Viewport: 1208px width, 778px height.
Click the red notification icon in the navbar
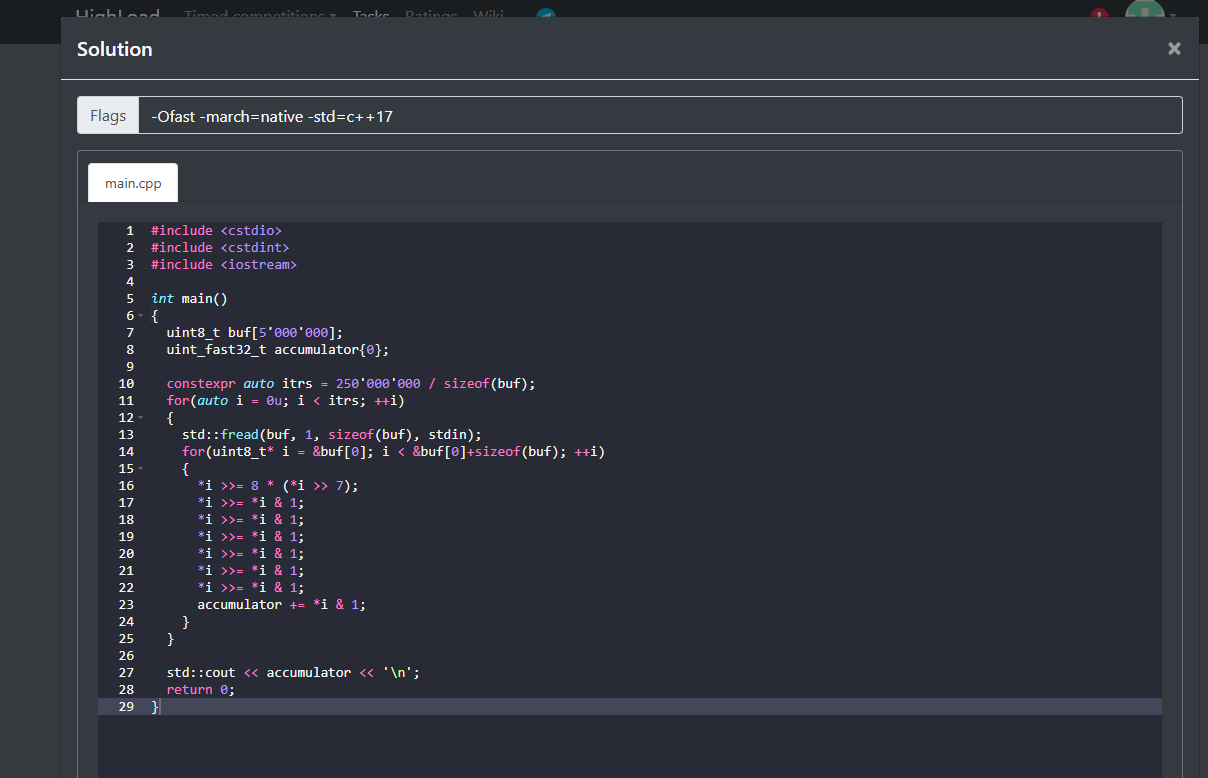[1099, 14]
